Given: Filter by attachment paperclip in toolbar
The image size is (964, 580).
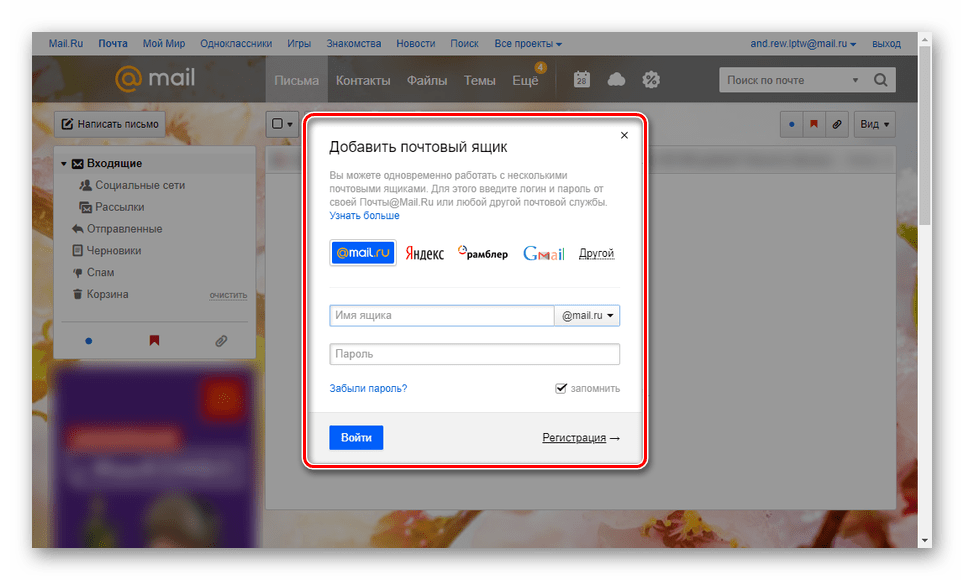Looking at the screenshot, I should [837, 124].
